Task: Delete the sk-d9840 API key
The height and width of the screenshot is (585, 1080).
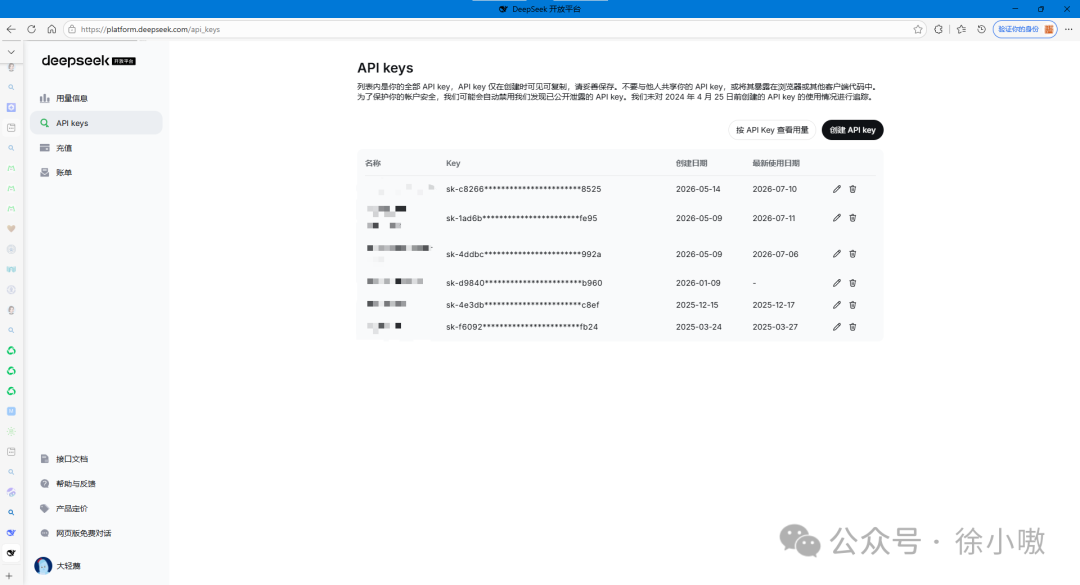Action: [x=853, y=283]
